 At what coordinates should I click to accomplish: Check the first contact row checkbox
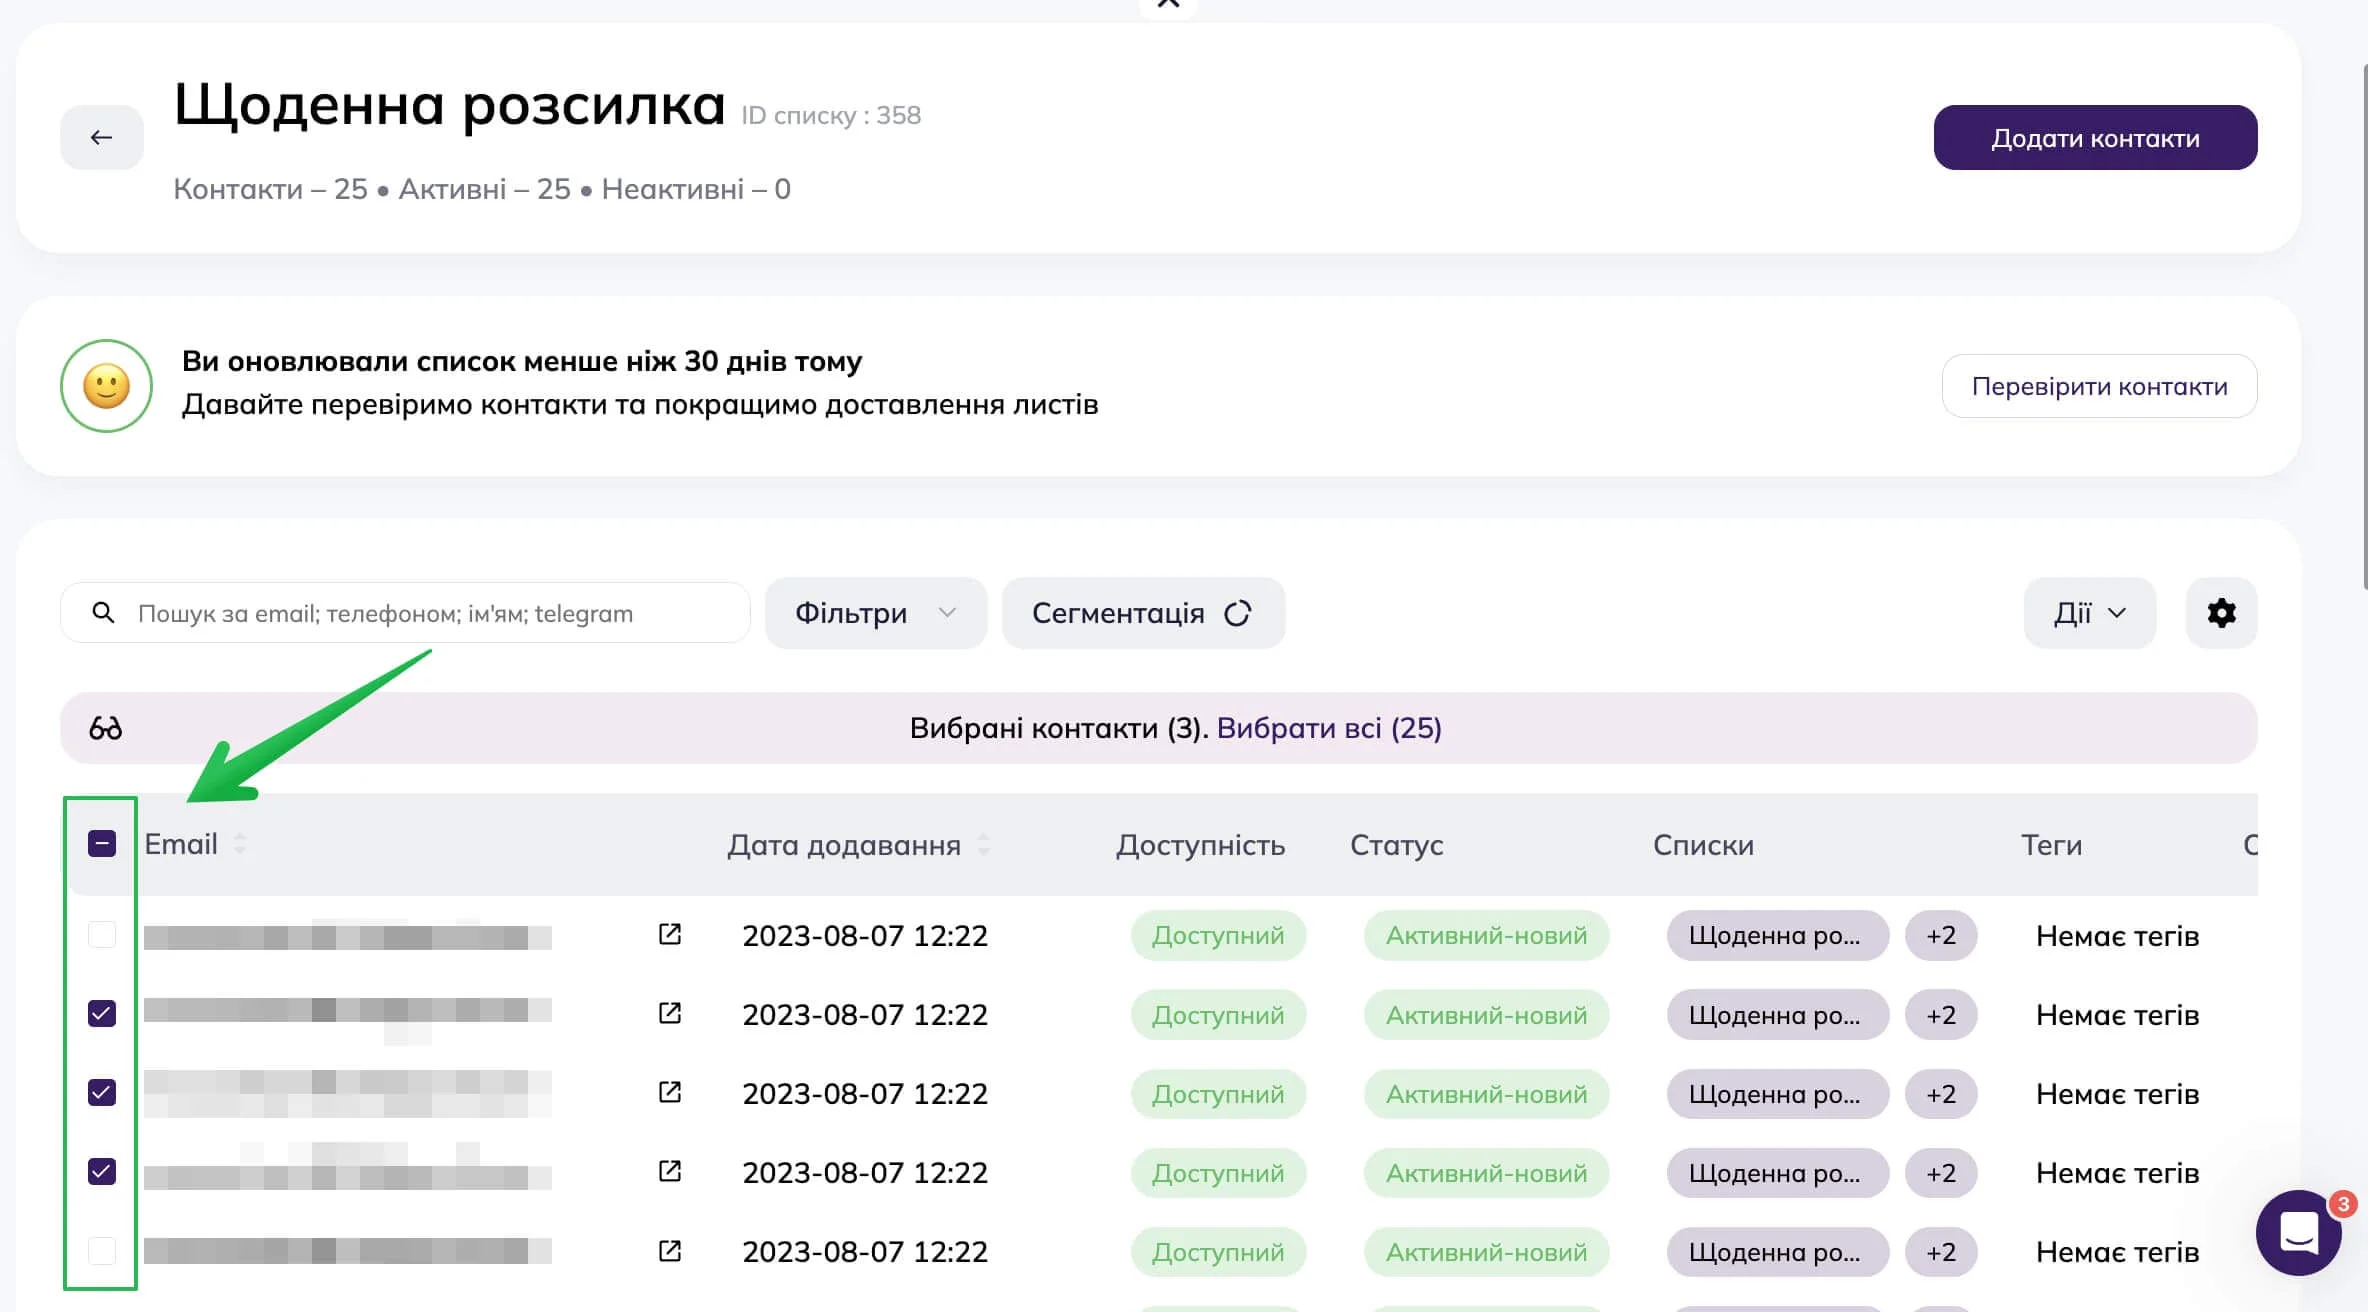click(x=102, y=934)
